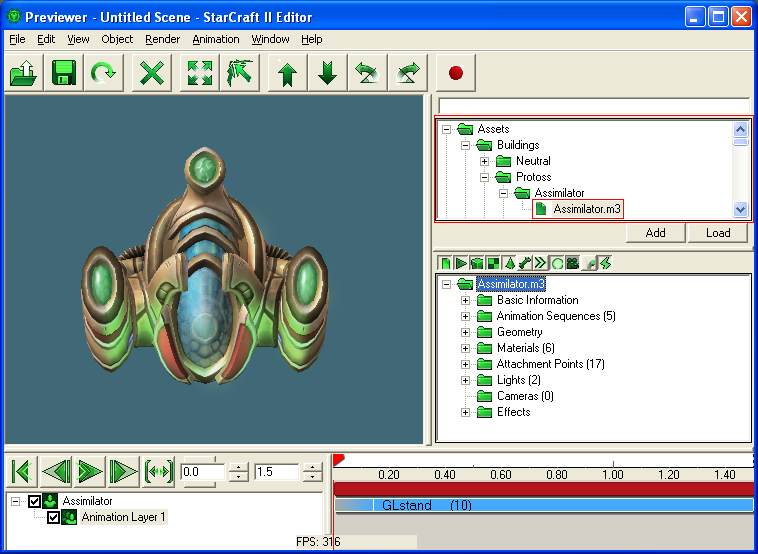Collapse the Protoss folder node
The width and height of the screenshot is (758, 554).
click(x=484, y=177)
